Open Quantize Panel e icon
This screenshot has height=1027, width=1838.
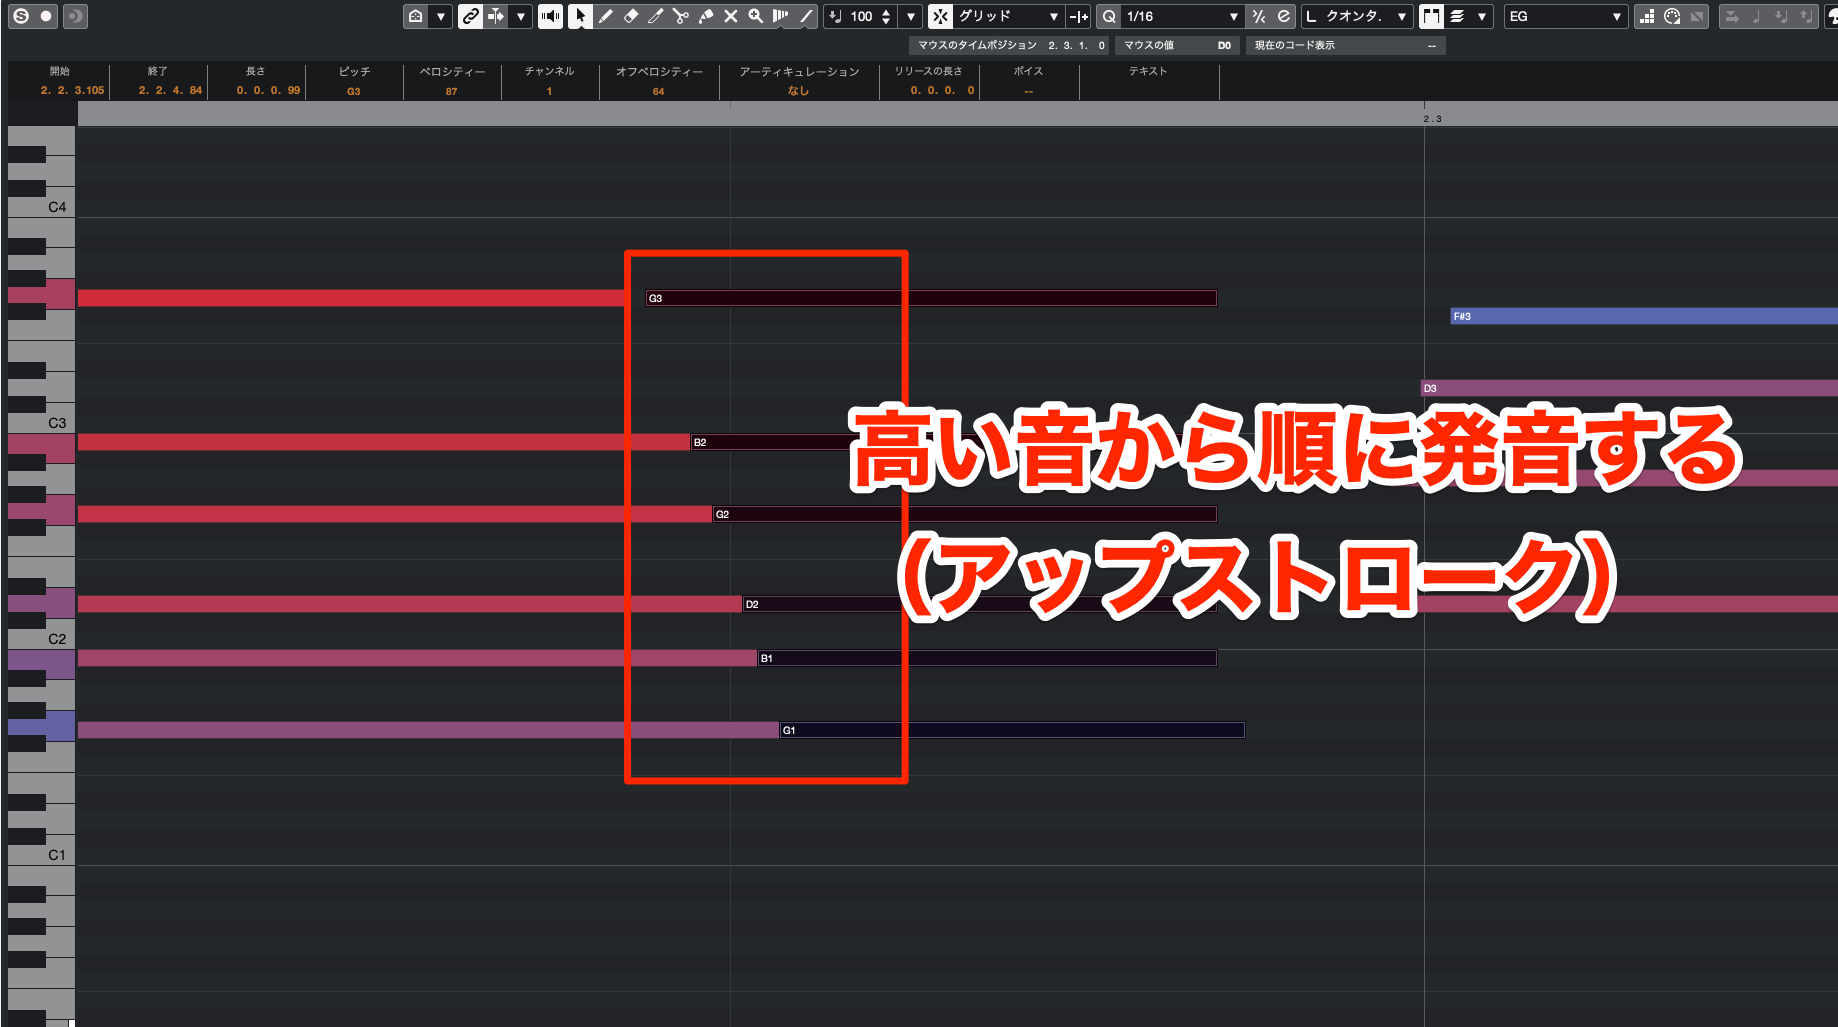tap(1284, 16)
